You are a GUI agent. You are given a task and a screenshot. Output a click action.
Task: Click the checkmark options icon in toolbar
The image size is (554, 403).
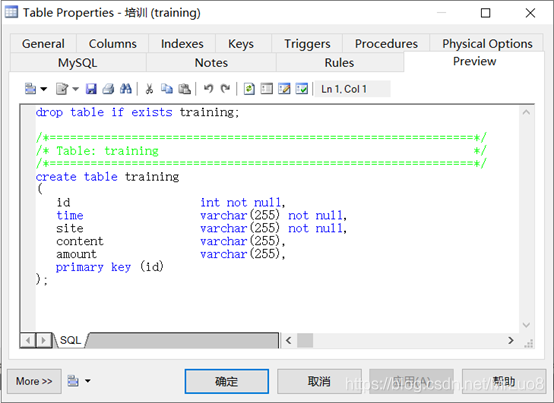tap(302, 89)
